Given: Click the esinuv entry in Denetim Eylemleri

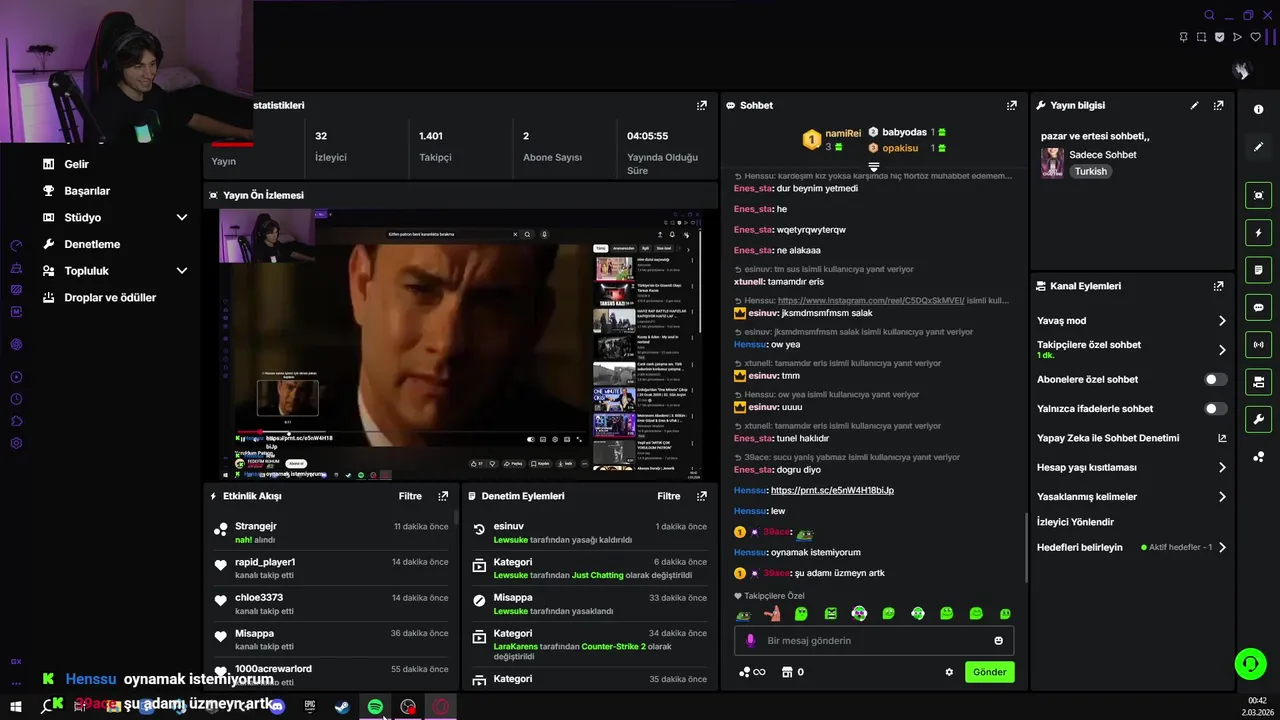Looking at the screenshot, I should [x=590, y=533].
